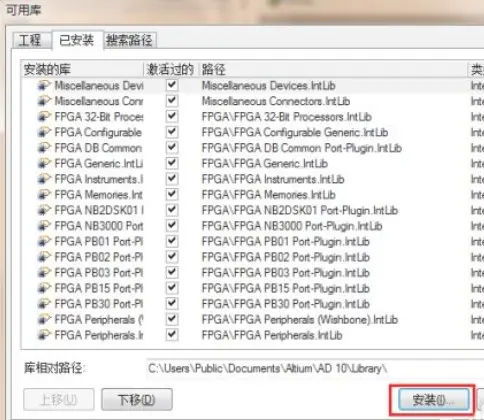Toggle the FPGA PB01 checkbox

pos(172,241)
